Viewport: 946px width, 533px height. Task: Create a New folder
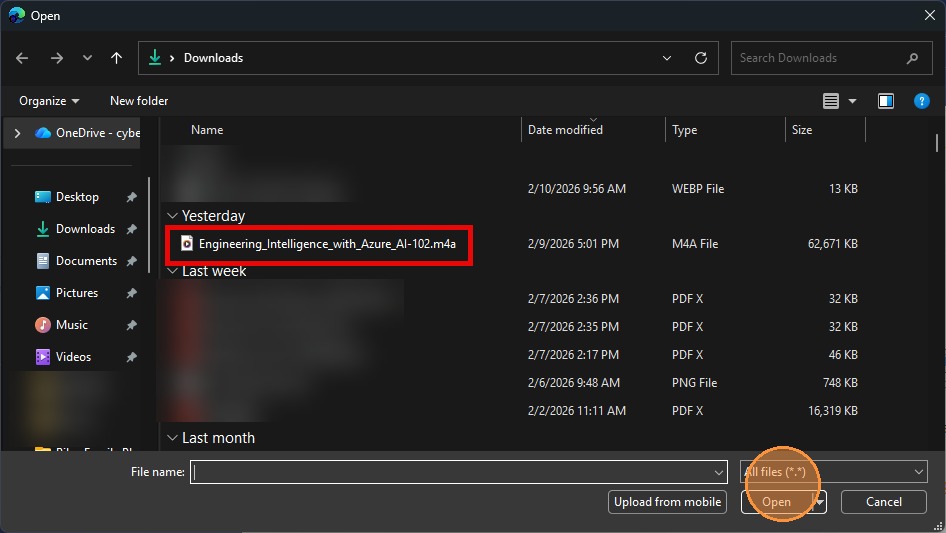pos(139,101)
